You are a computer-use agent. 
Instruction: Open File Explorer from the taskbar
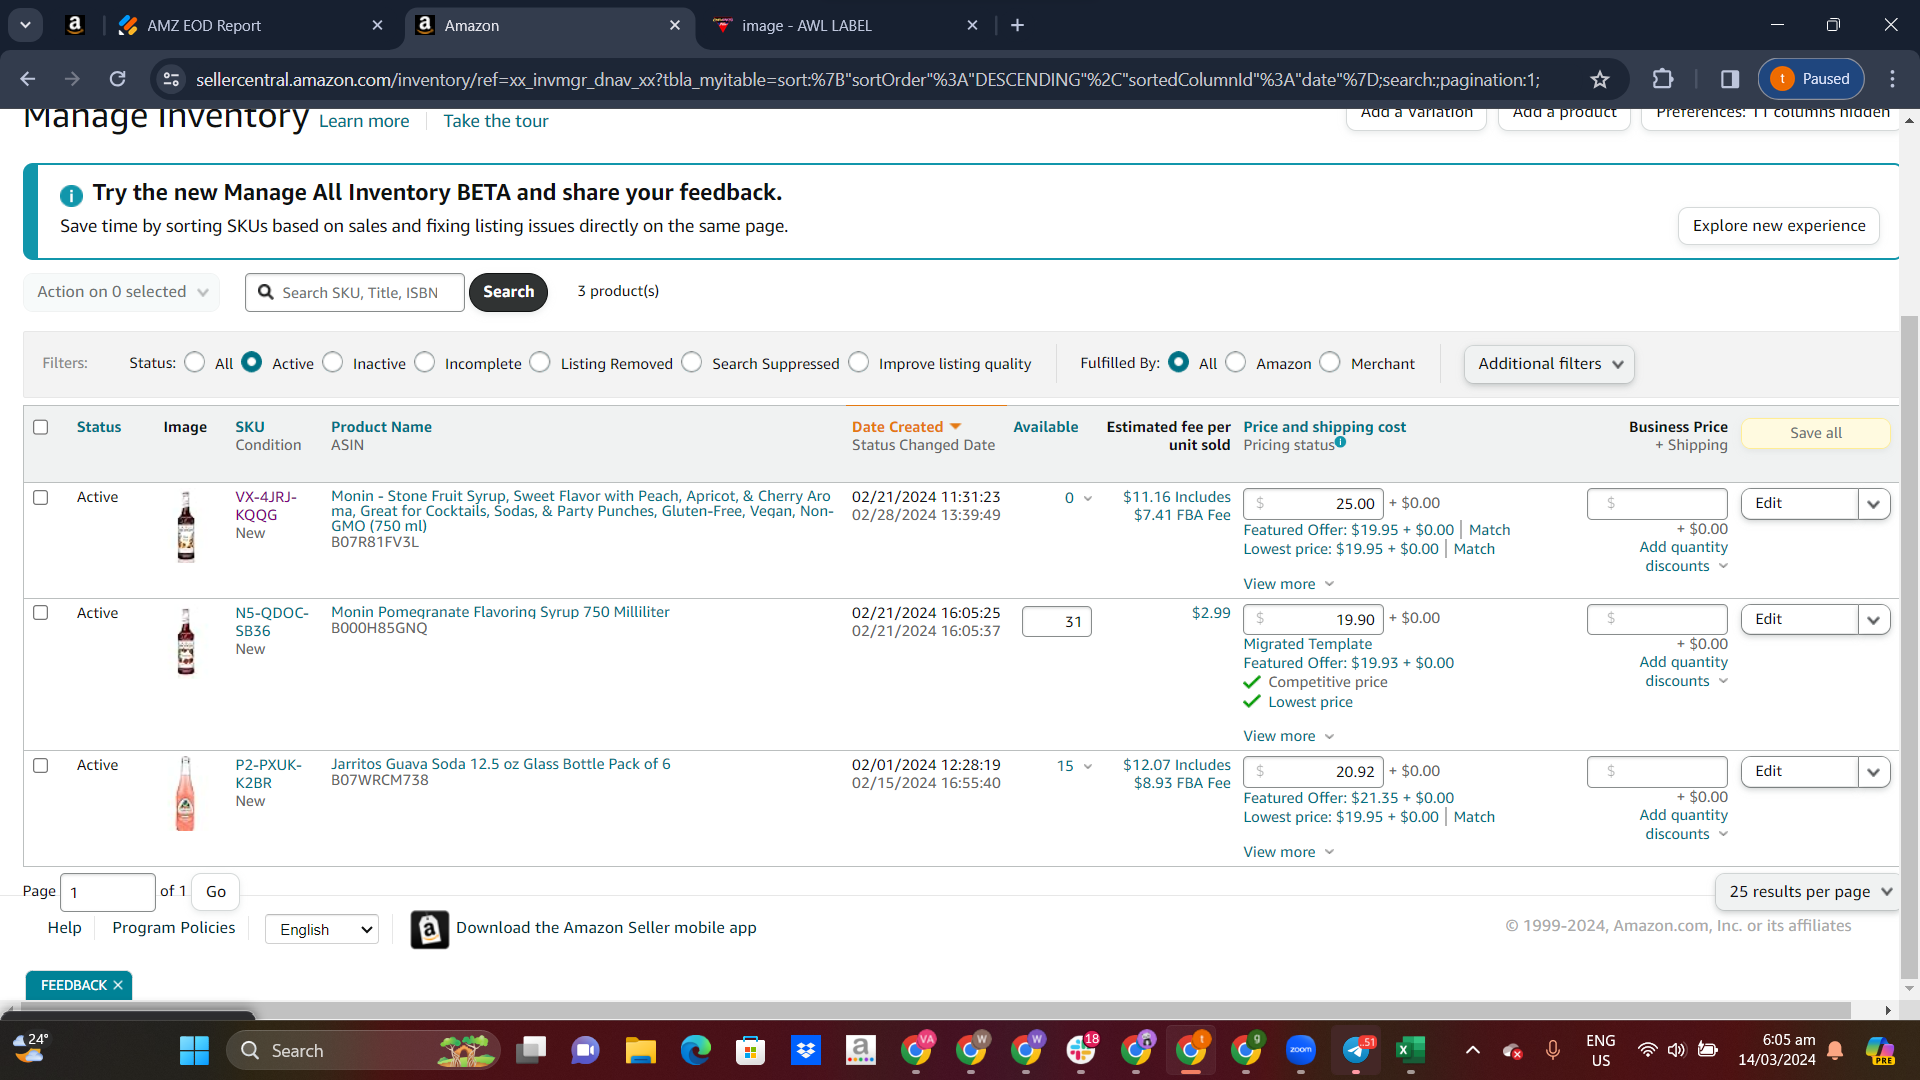[x=640, y=1050]
